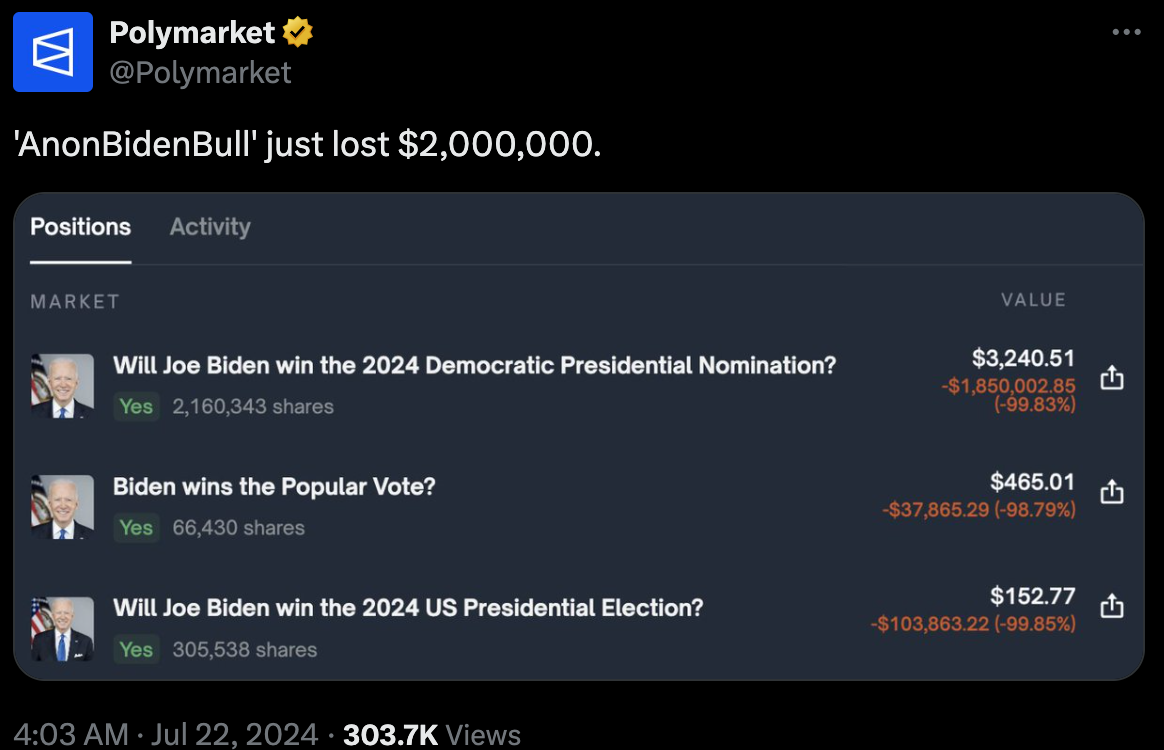Switch to the Activity tab
Image resolution: width=1164 pixels, height=750 pixels.
point(210,227)
